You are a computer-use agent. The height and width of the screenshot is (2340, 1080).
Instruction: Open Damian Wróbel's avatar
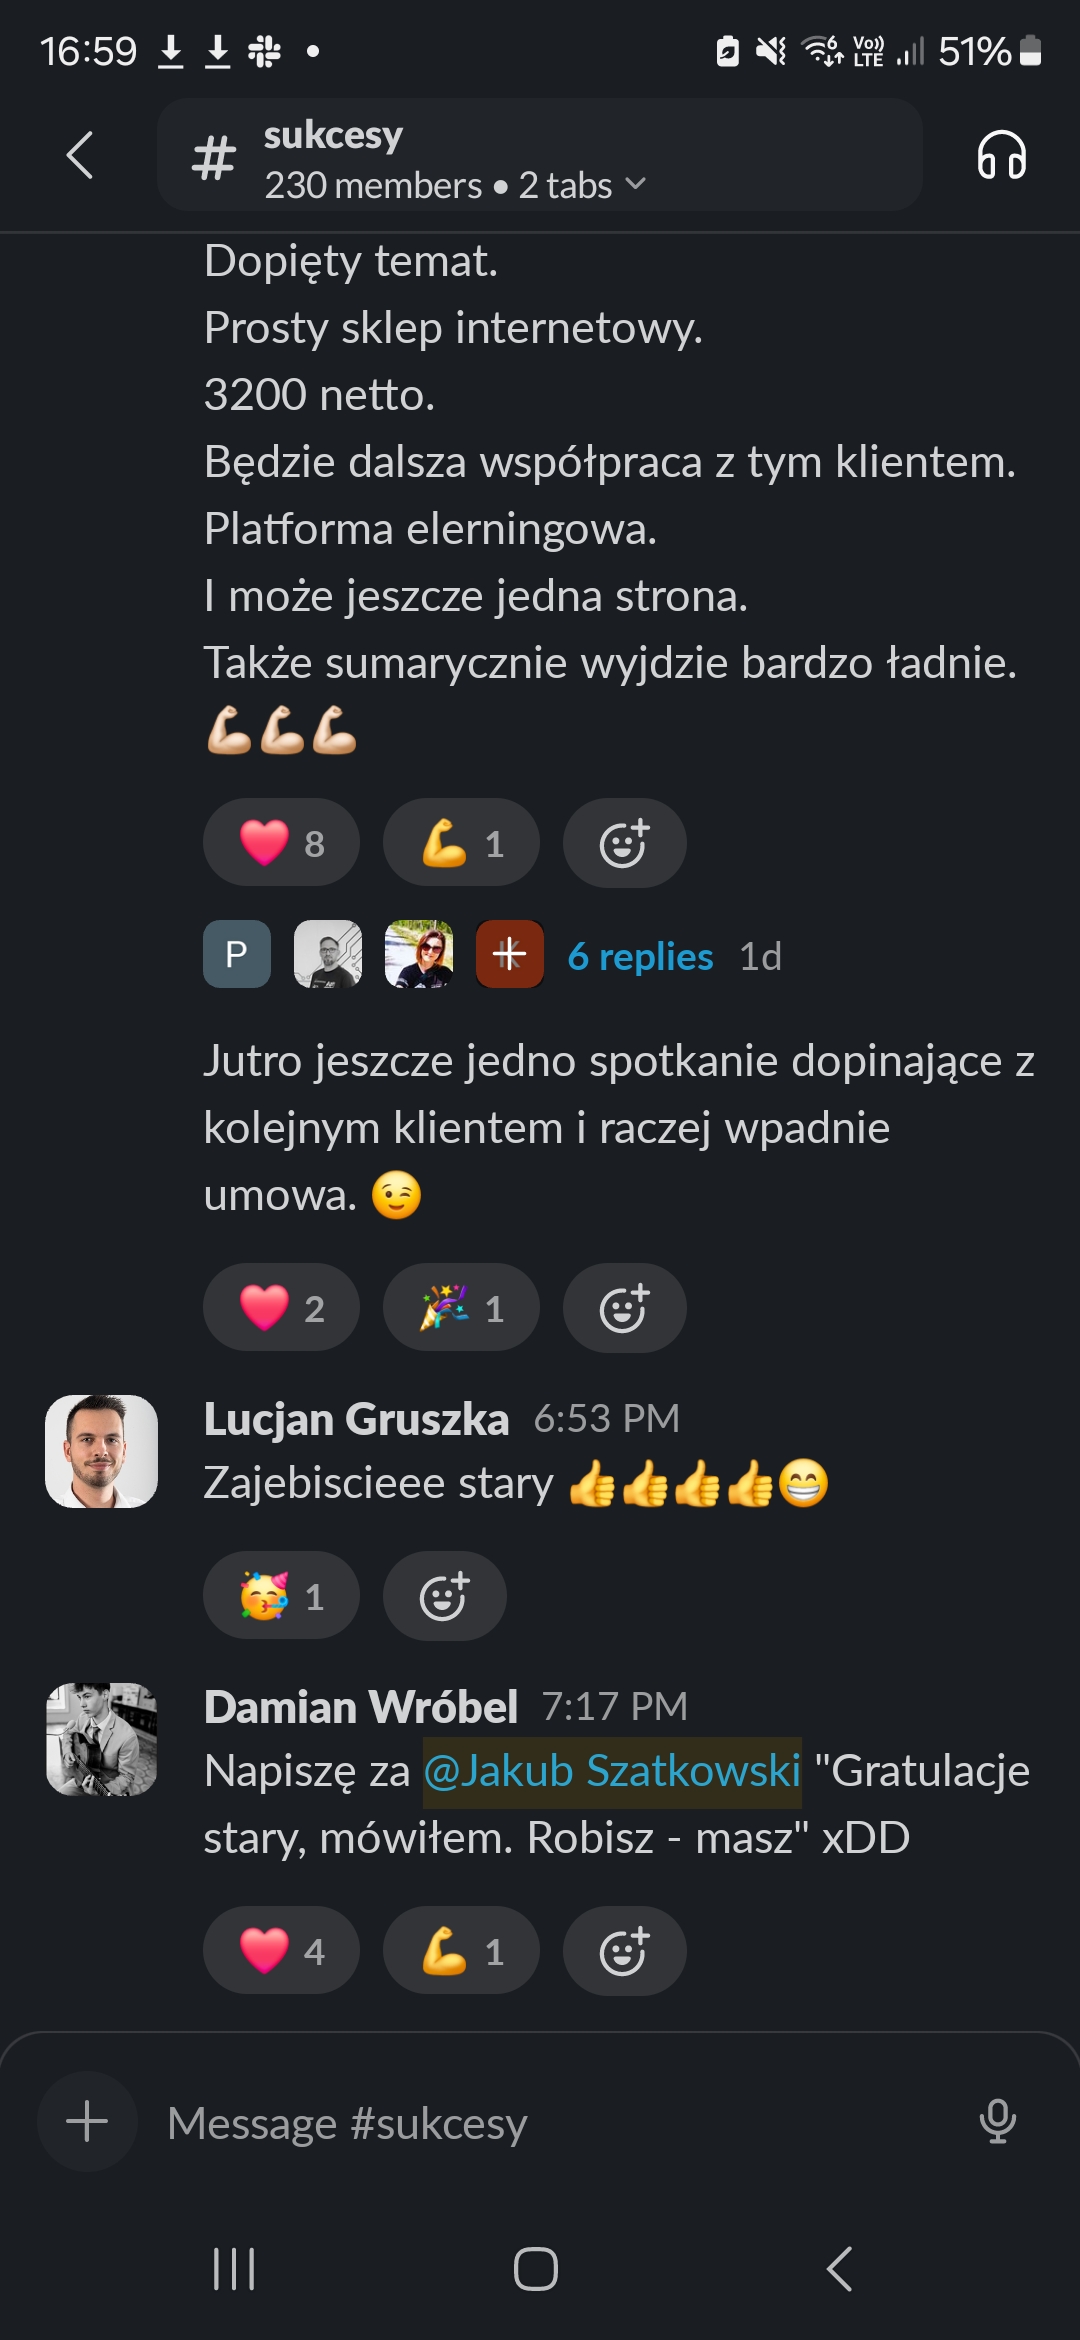click(x=101, y=1739)
